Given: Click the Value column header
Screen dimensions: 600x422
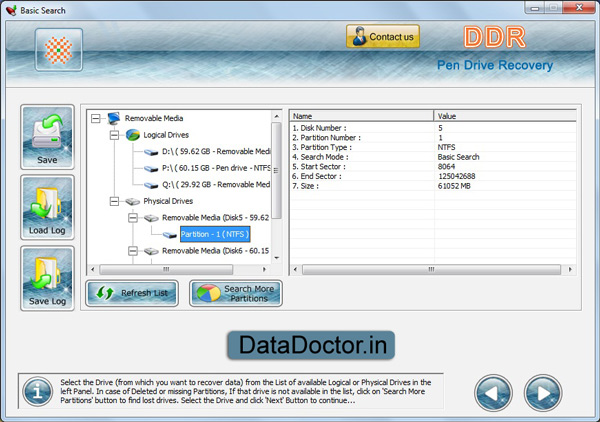Looking at the screenshot, I should (505, 116).
